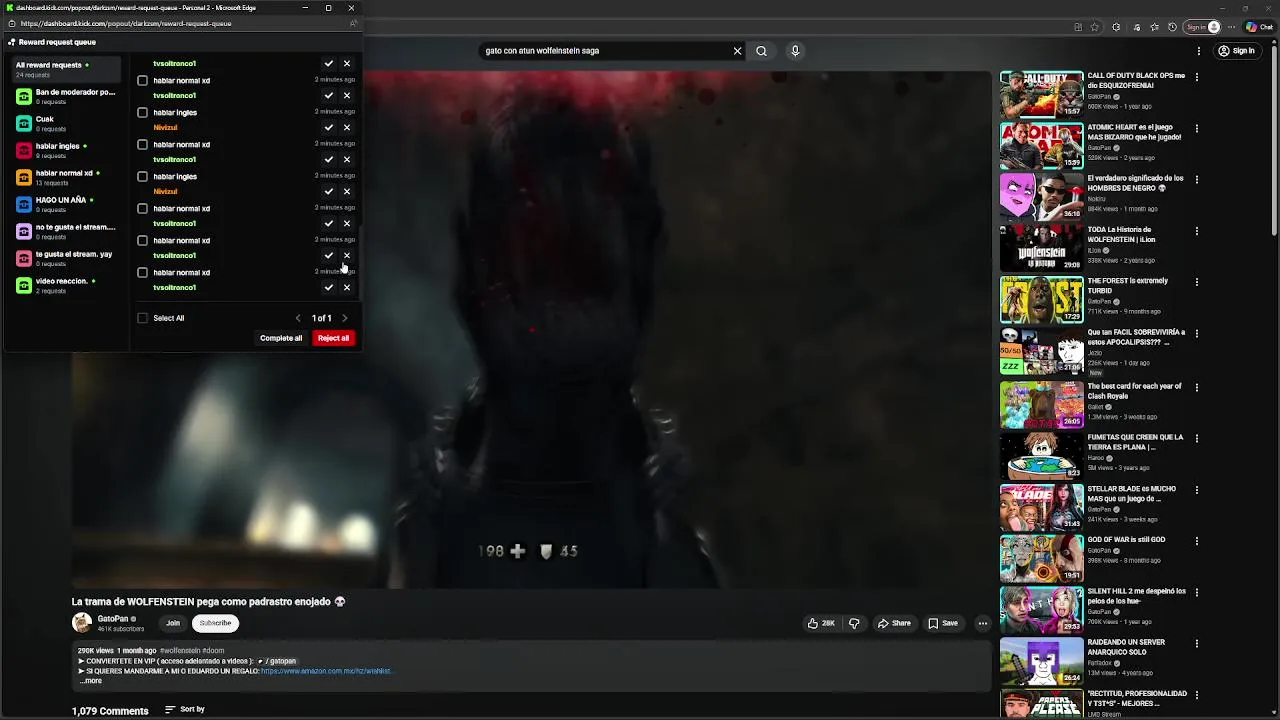The image size is (1280, 720).
Task: Filter queue by 'hablar ingles' reward
Action: 65,150
